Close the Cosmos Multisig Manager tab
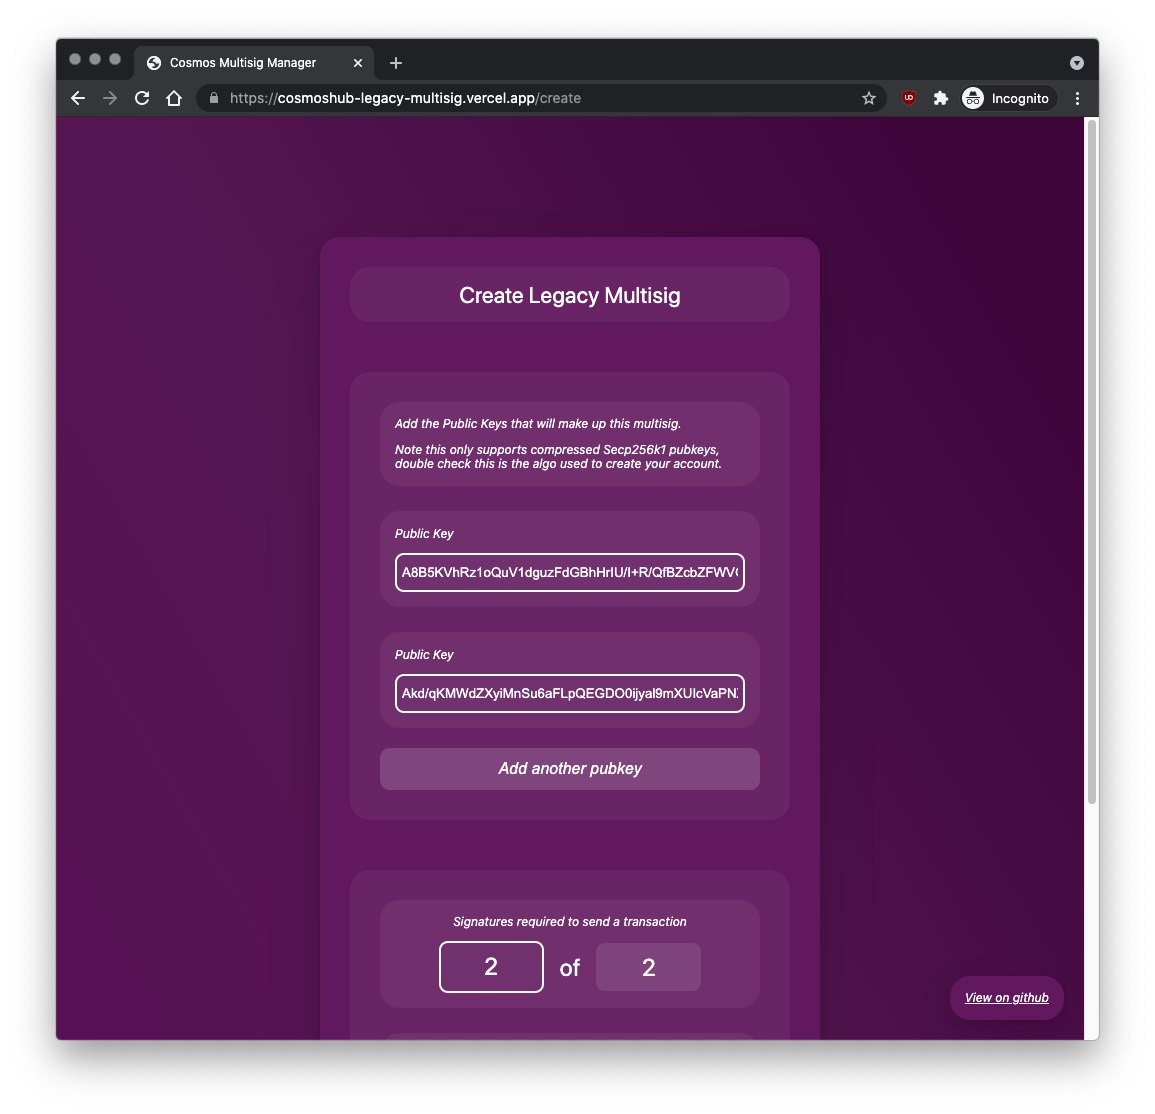 tap(358, 63)
